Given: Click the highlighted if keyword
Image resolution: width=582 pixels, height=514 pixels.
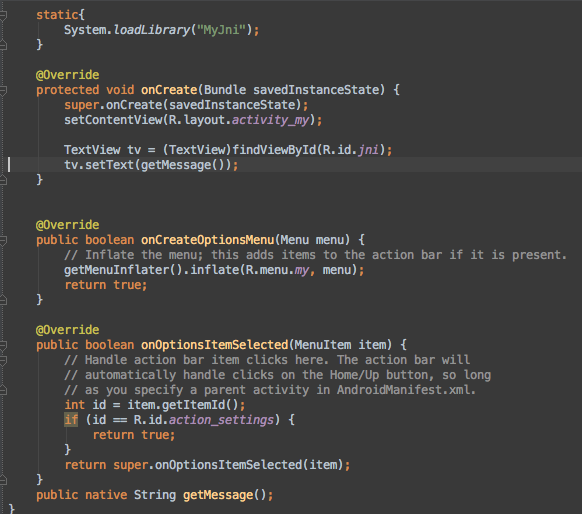Looking at the screenshot, I should point(71,420).
